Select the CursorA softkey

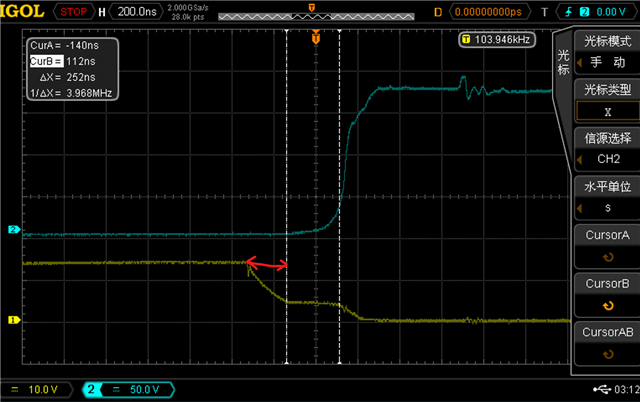pos(607,246)
